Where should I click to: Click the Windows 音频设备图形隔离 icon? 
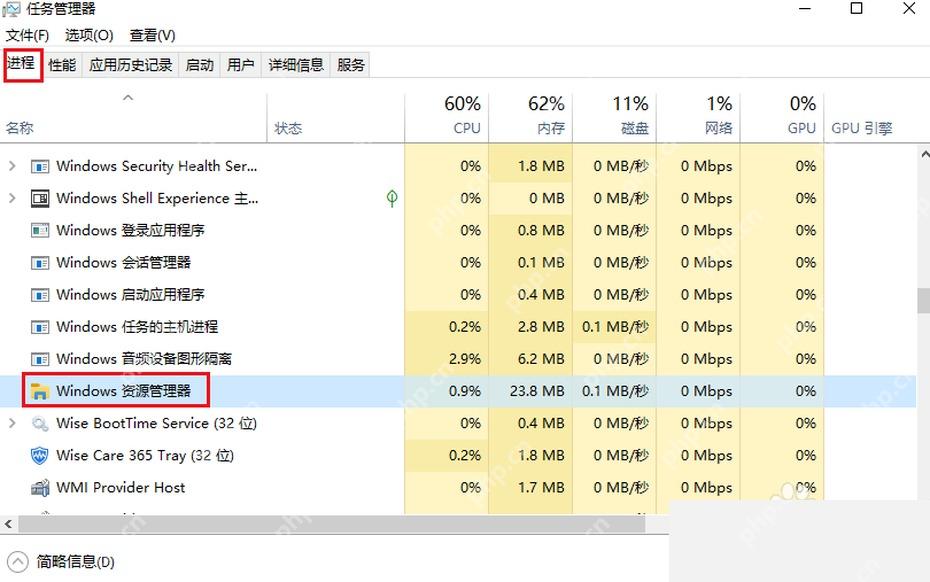point(40,359)
